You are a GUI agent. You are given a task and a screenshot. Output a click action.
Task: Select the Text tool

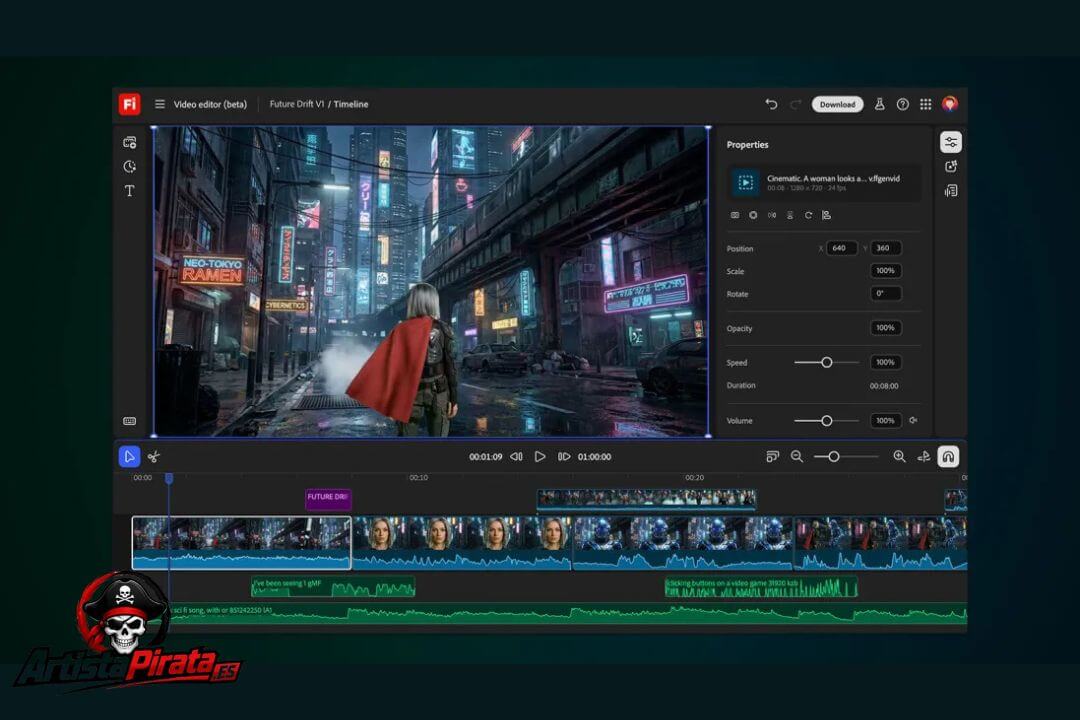pos(129,191)
